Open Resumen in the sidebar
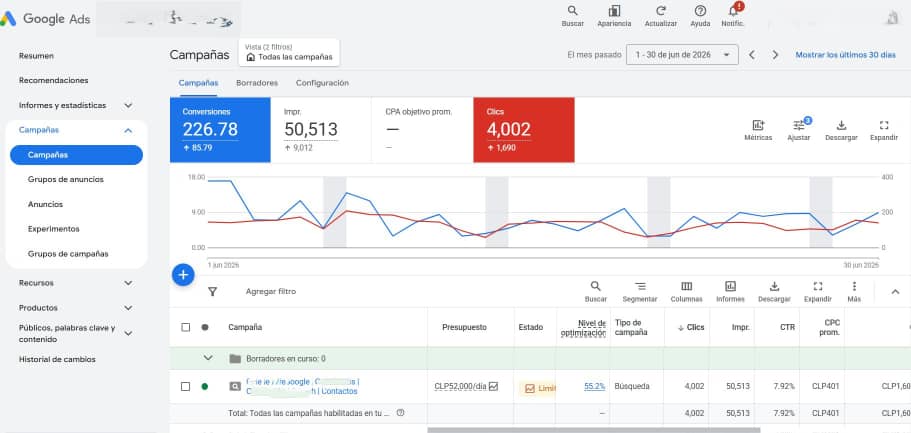 coord(36,56)
